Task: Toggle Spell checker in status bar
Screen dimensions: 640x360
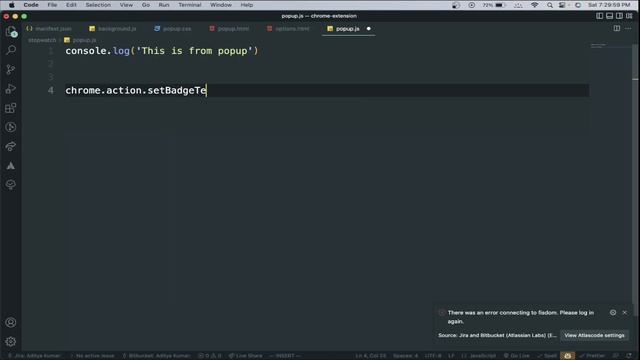Action: point(547,356)
